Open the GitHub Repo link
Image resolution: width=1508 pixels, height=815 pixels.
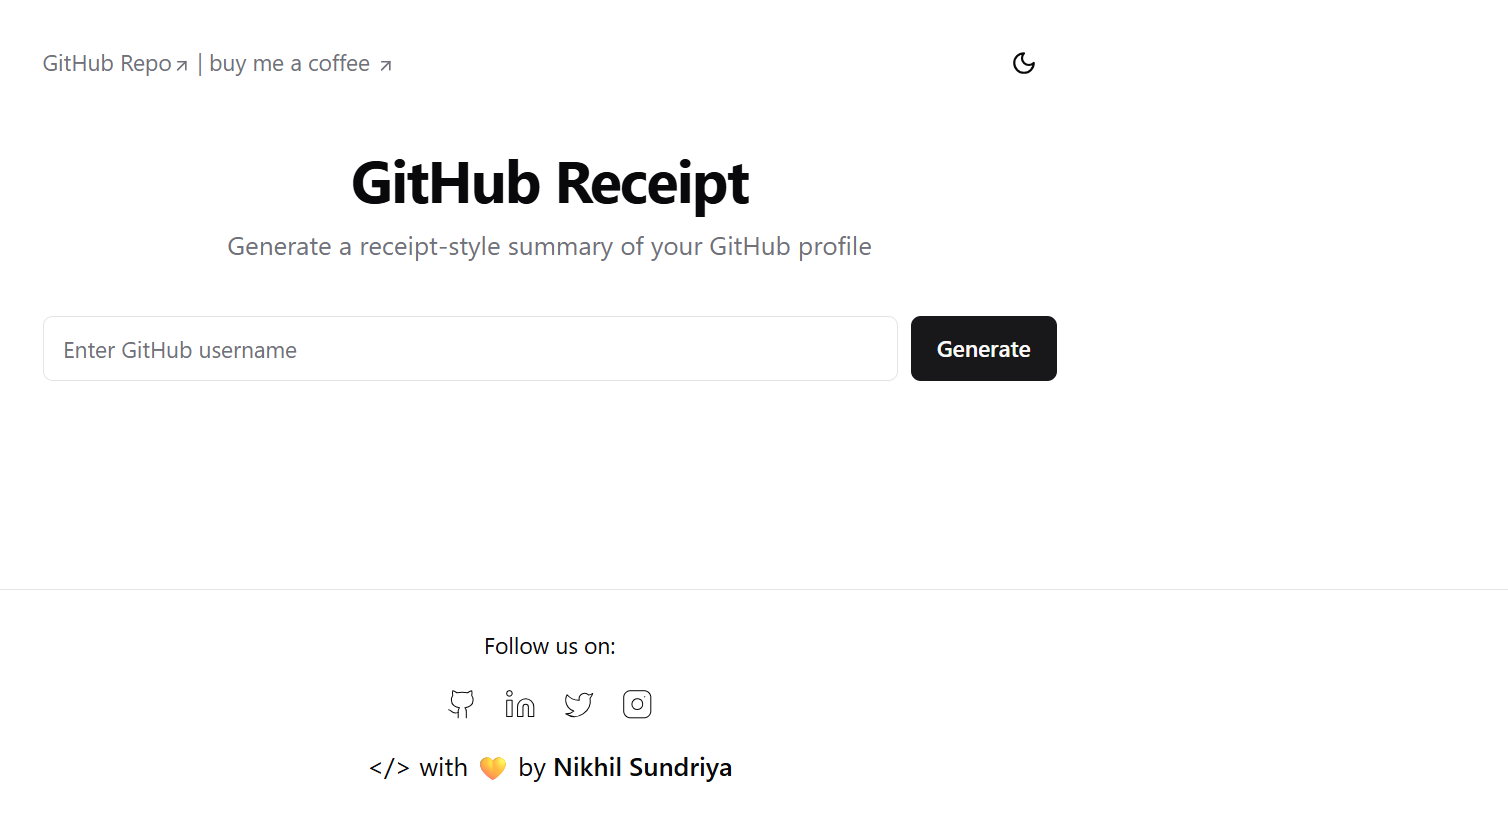coord(105,62)
